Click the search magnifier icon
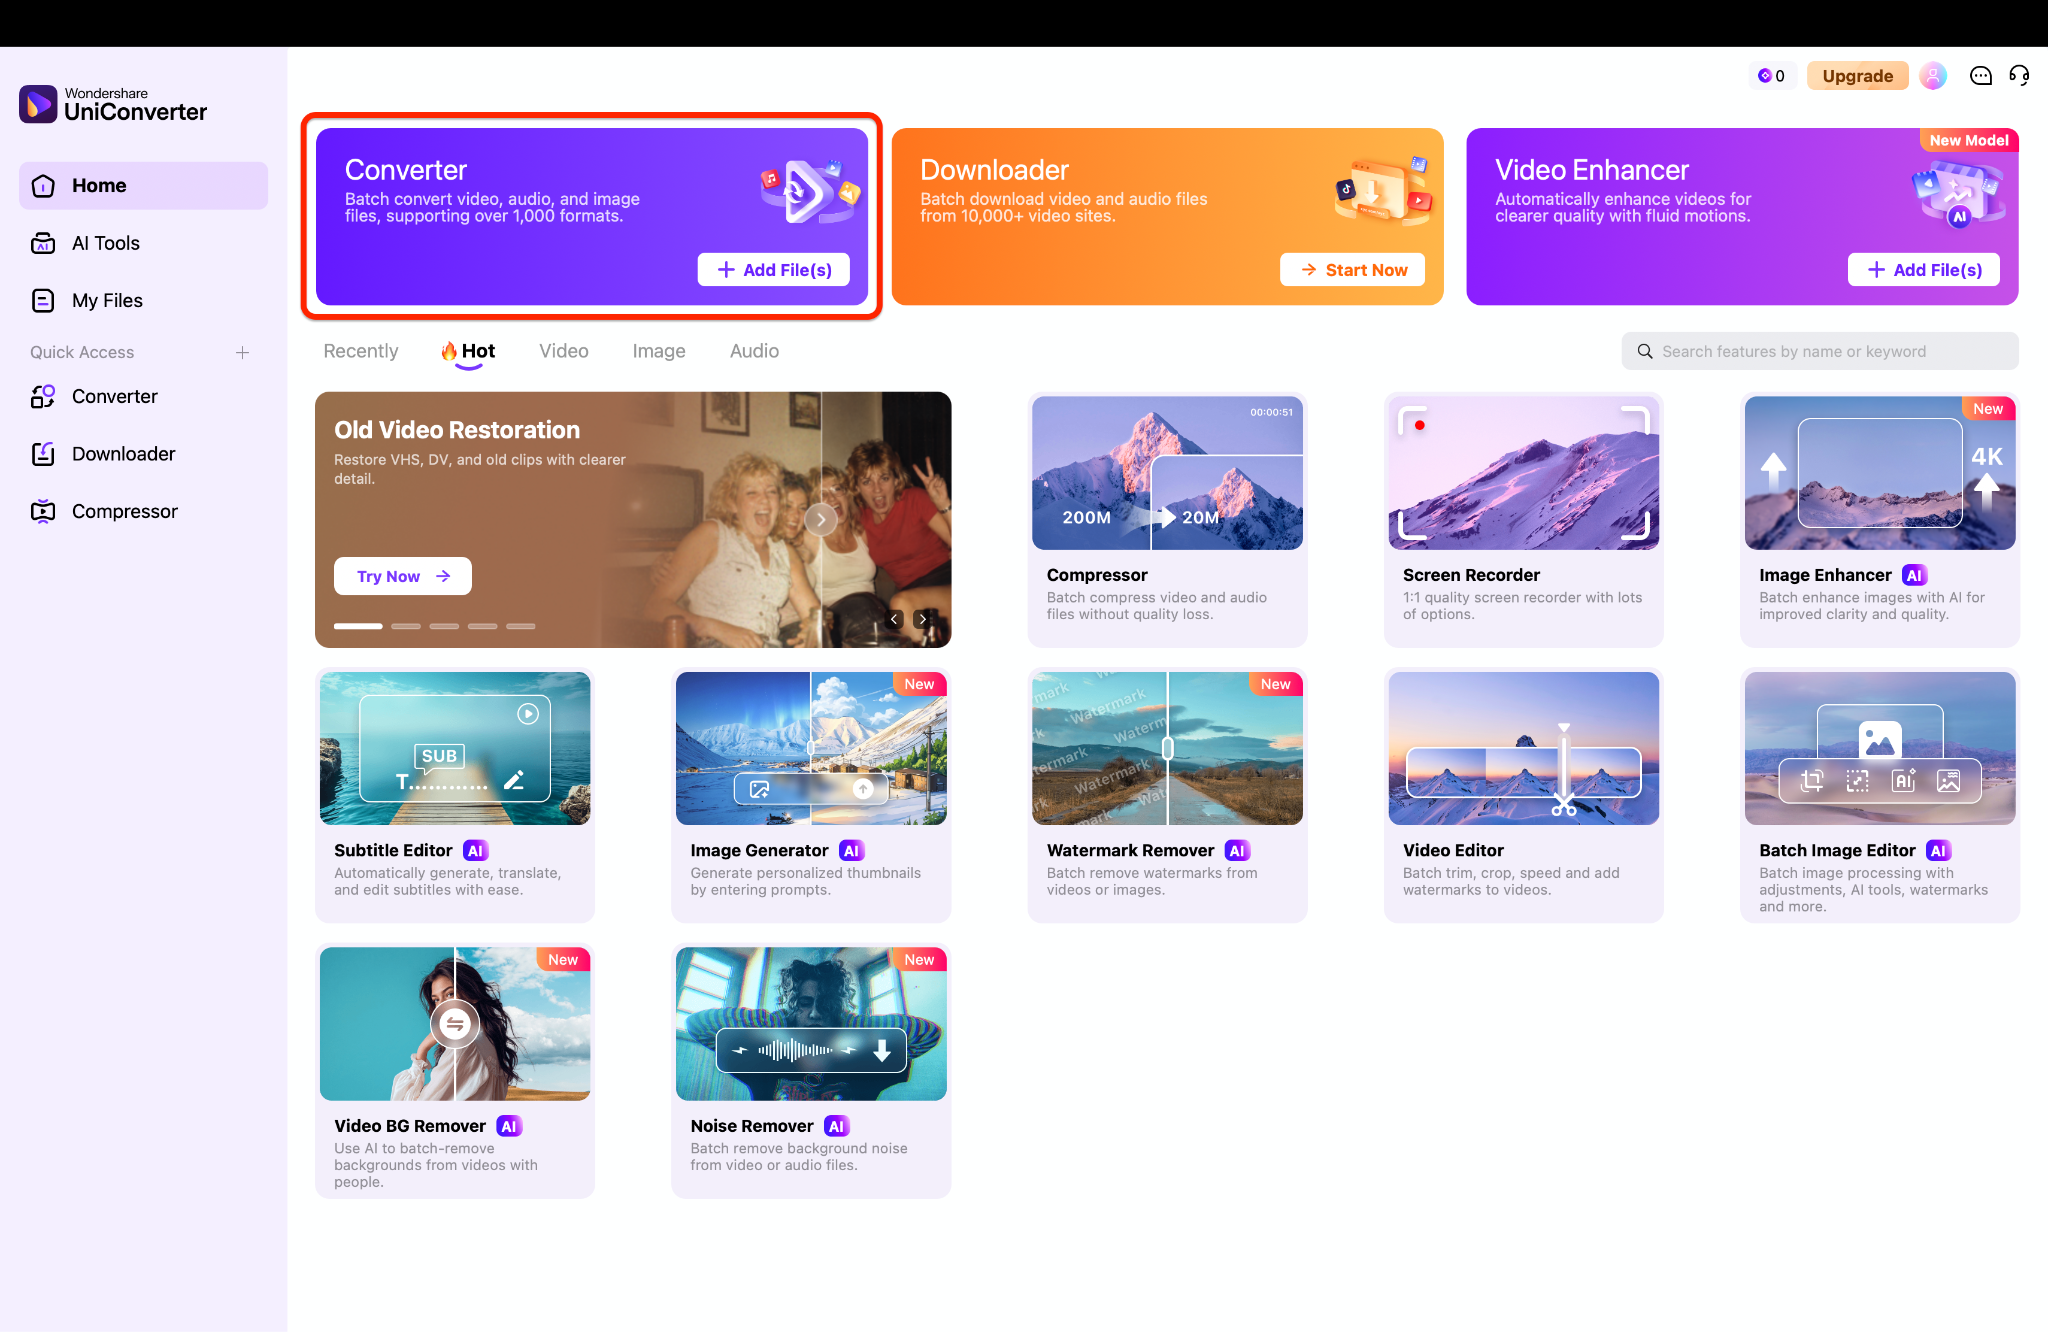The width and height of the screenshot is (2048, 1332). point(1644,351)
